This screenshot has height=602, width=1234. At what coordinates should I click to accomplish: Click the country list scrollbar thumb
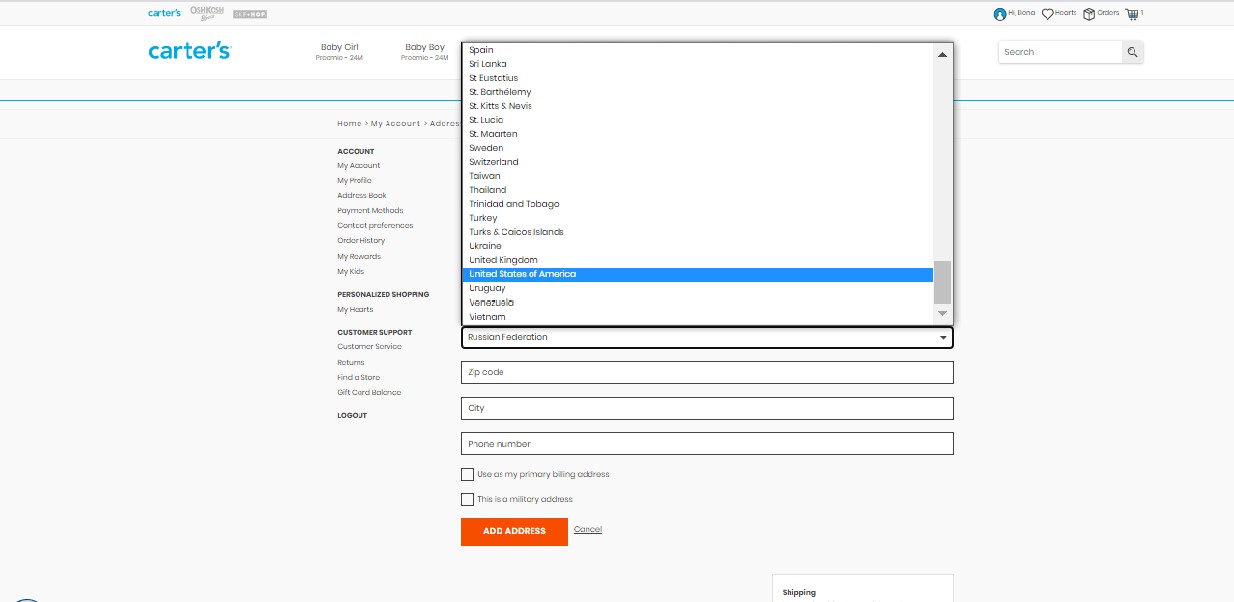click(x=942, y=283)
